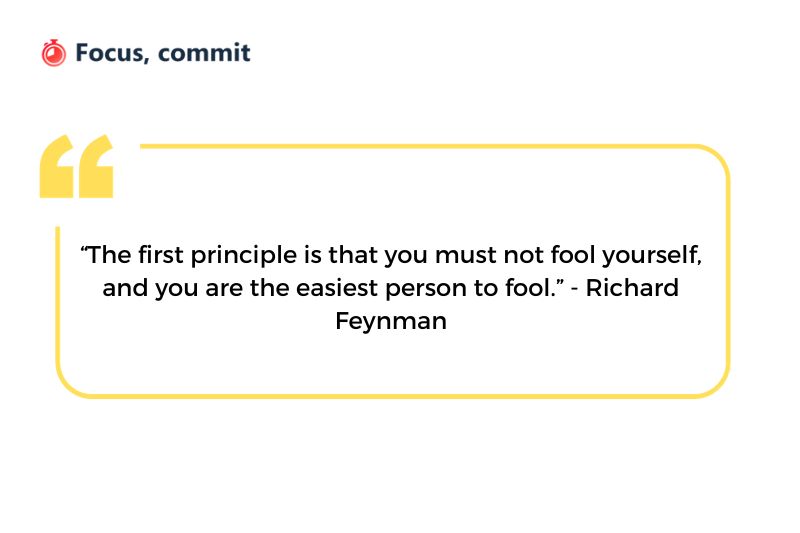Click the red stopwatch logo icon
800x533 pixels.
[x=53, y=53]
